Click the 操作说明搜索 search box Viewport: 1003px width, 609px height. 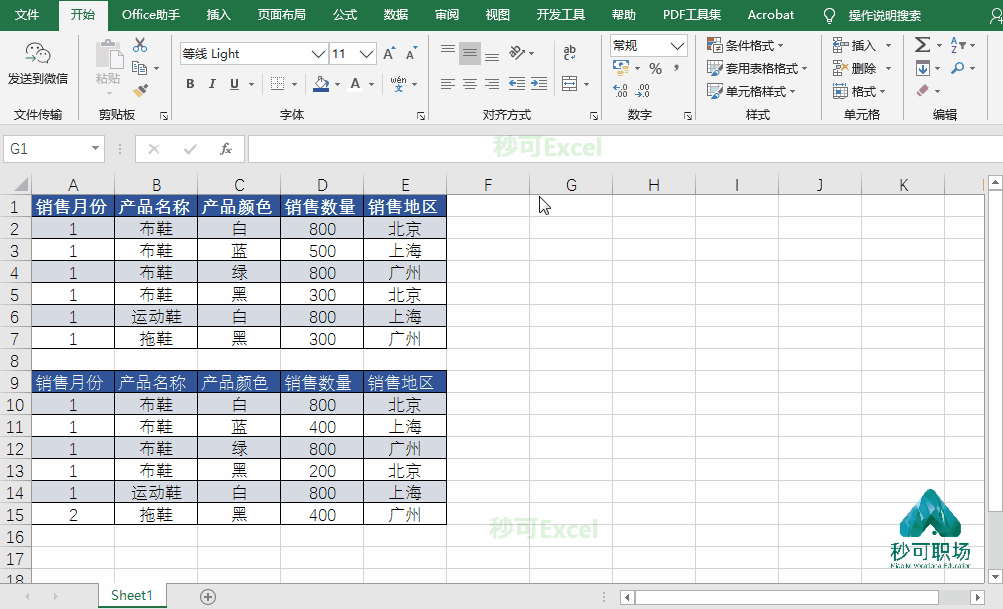click(x=885, y=15)
